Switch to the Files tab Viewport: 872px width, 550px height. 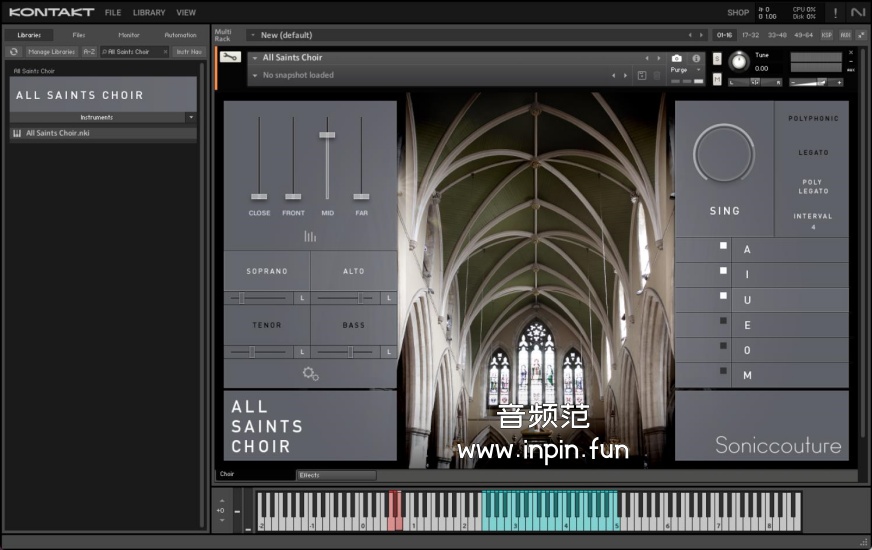click(79, 35)
